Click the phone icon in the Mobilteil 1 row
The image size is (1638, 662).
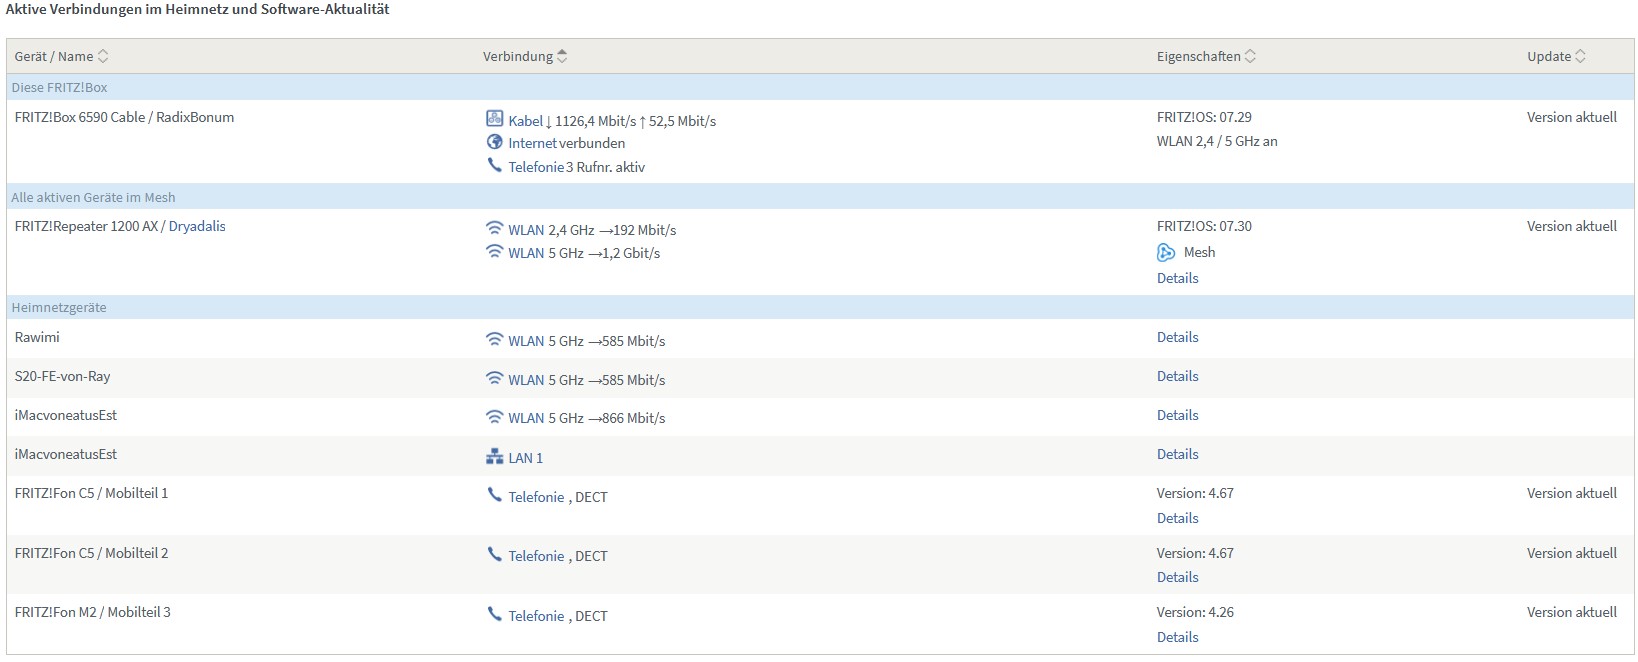[x=494, y=495]
